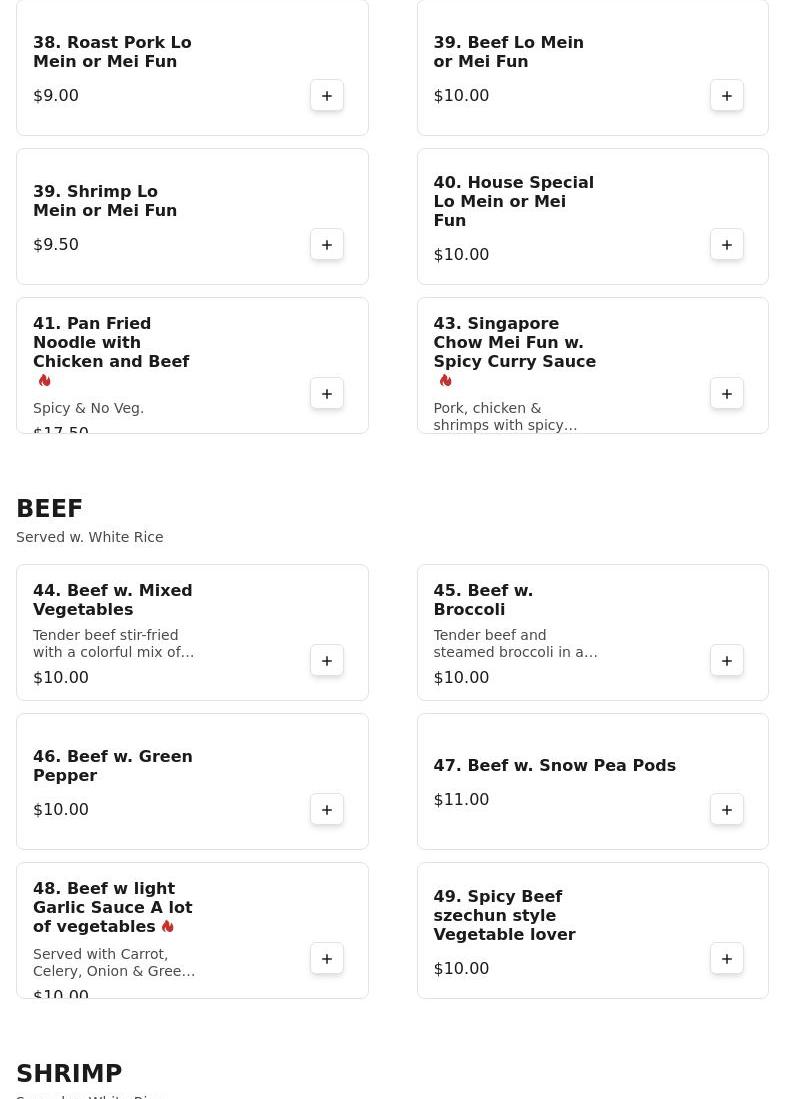Screen dimensions: 785x1099
Task: Add Beef w. Mixed Vegetables to order
Action: click(327, 661)
